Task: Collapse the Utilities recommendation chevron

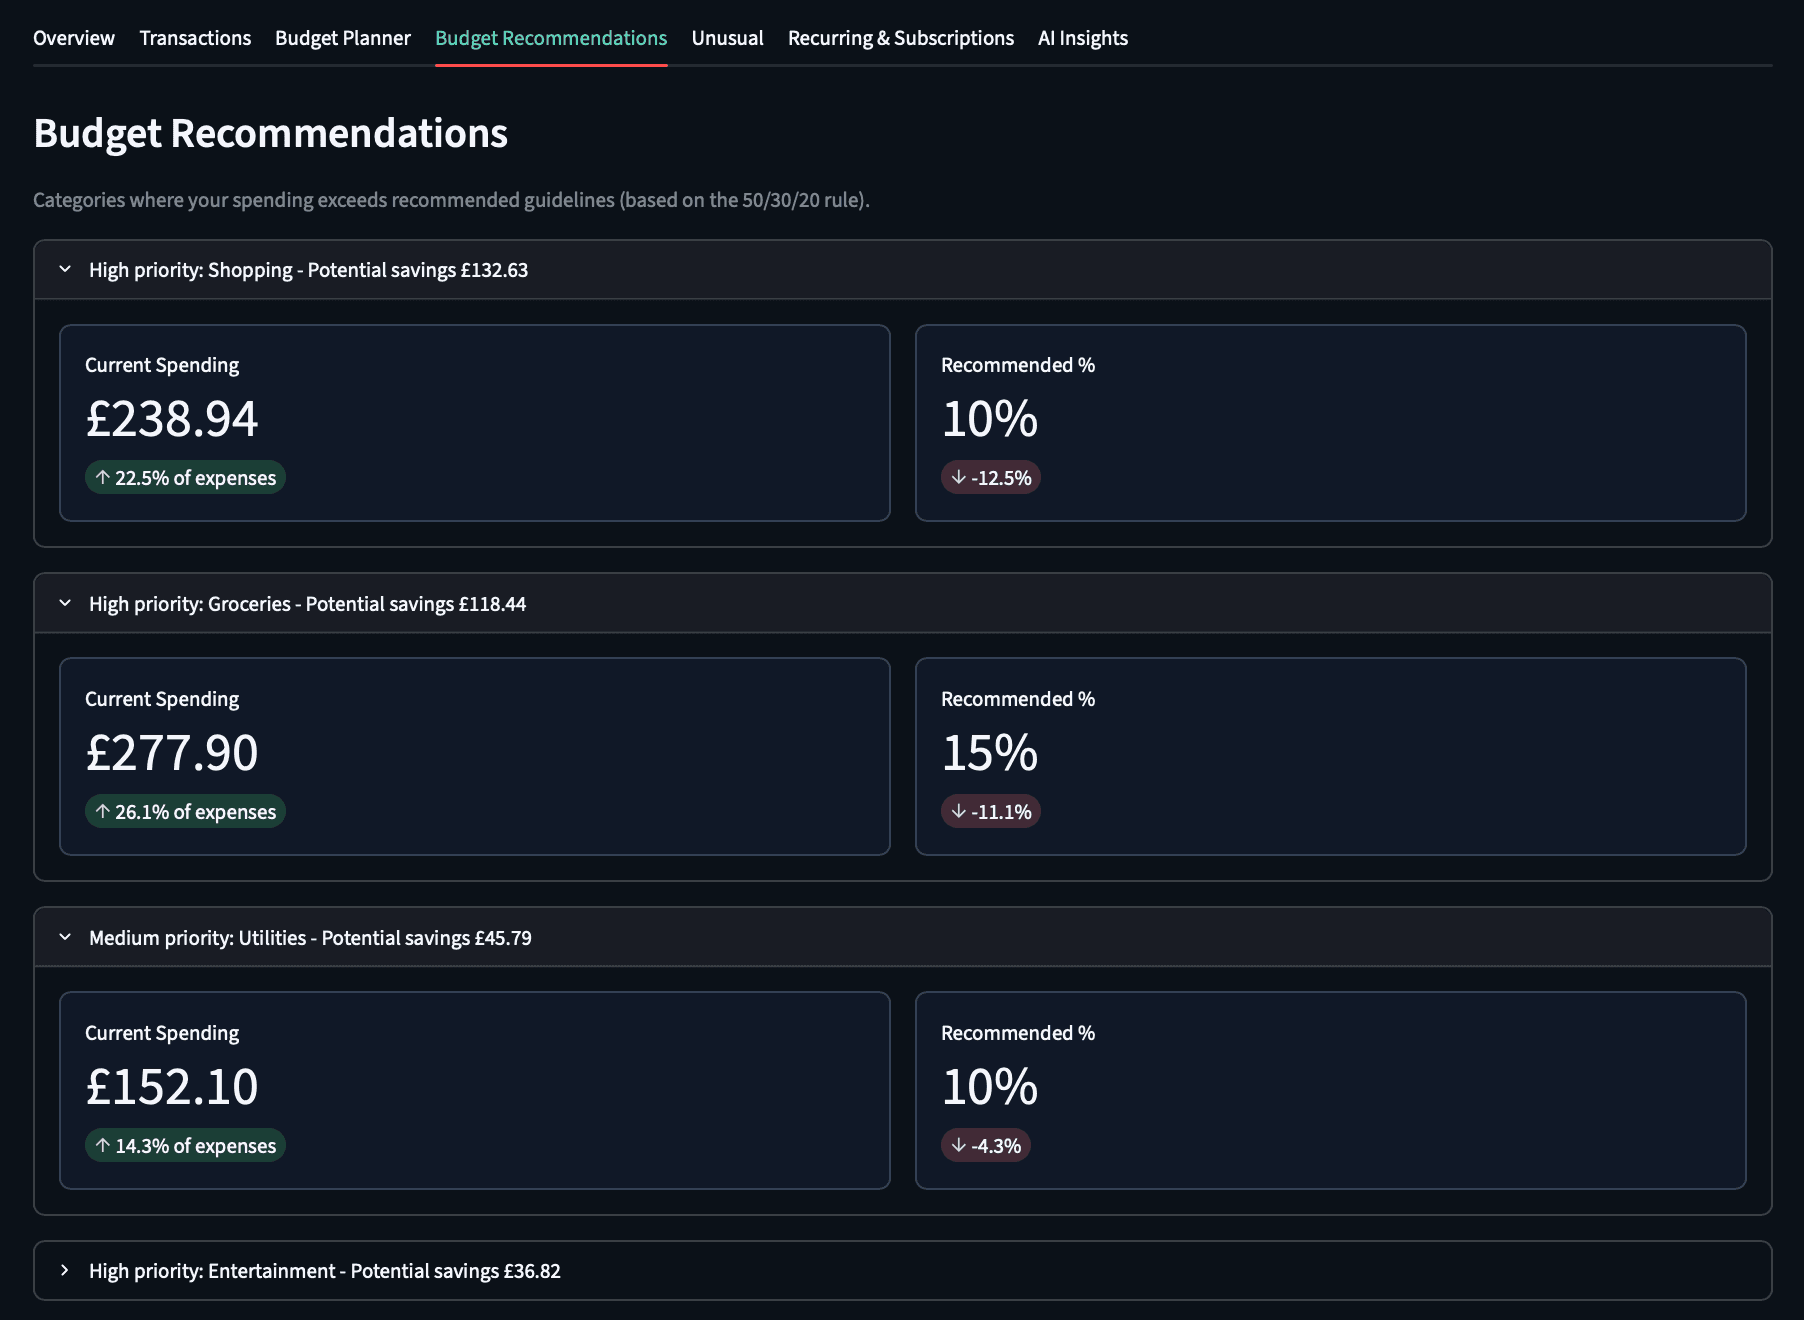Action: coord(65,937)
